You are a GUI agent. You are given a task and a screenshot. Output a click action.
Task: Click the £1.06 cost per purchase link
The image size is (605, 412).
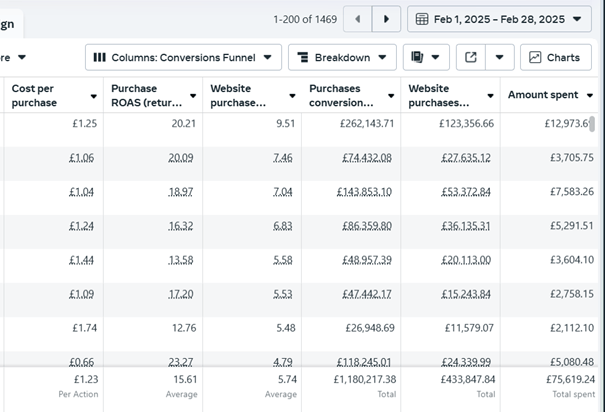click(x=82, y=158)
